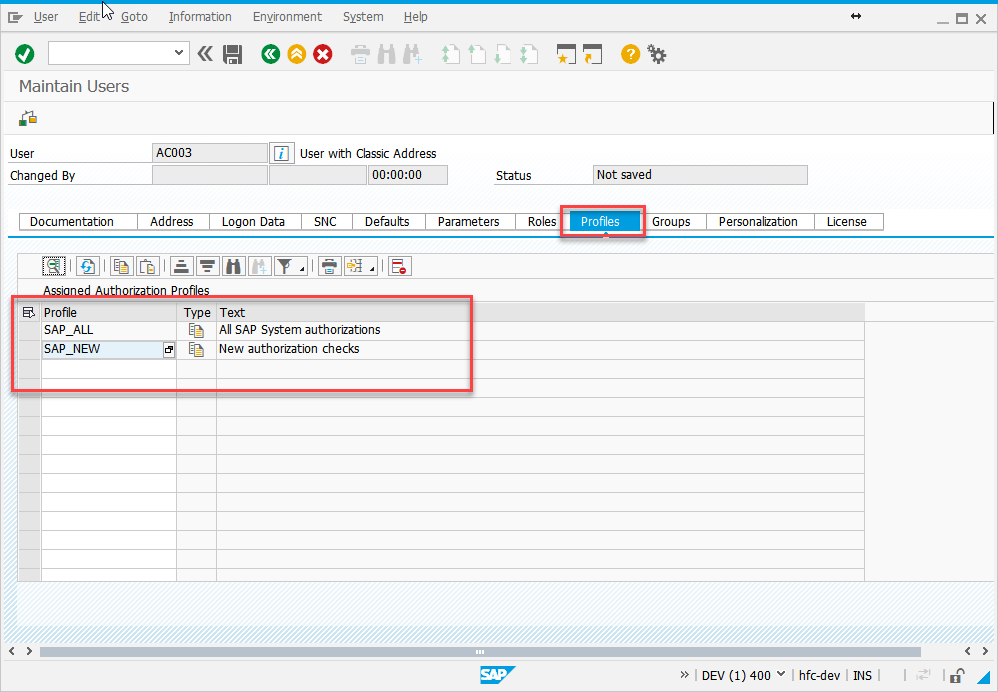Click the SAP_NEW profile input cell
Viewport: 998px width, 692px height.
(102, 350)
